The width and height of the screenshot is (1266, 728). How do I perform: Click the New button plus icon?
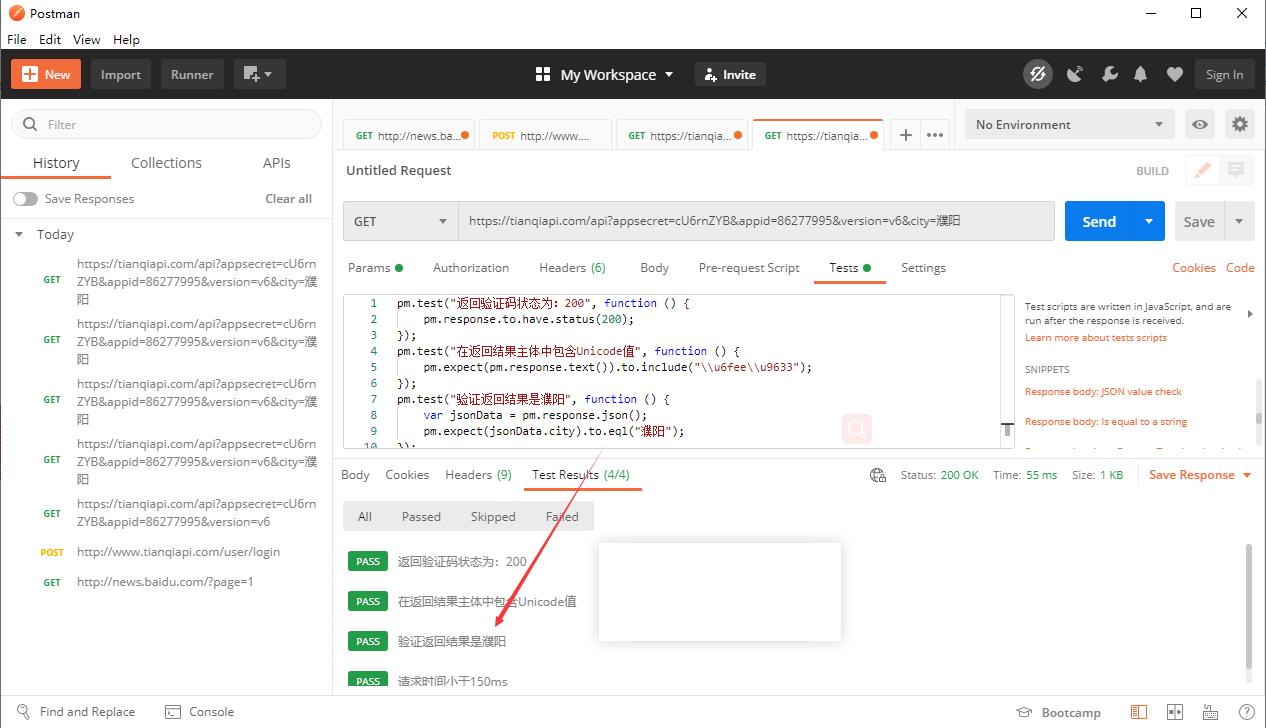click(x=29, y=74)
